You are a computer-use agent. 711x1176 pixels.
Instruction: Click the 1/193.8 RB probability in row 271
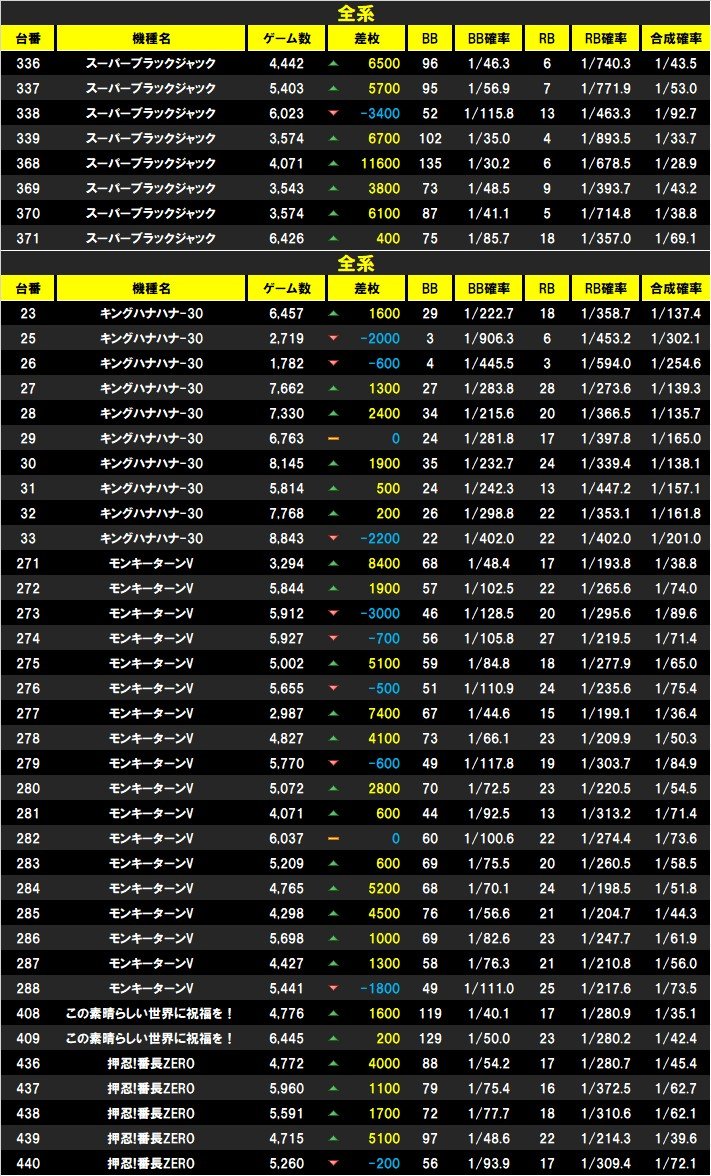(605, 563)
